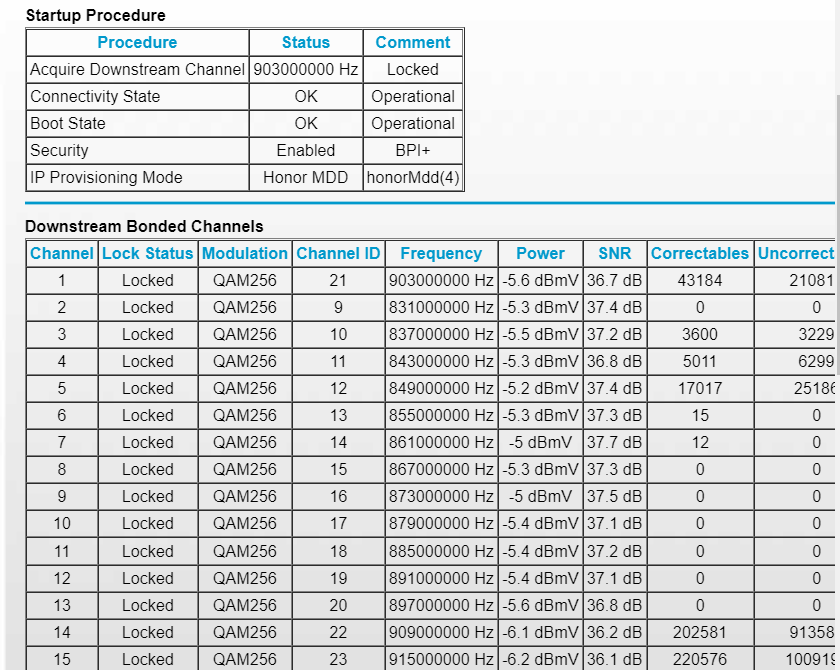Select frequency 915000000 Hz cell
Screen dimensions: 840x670
[x=441, y=659]
